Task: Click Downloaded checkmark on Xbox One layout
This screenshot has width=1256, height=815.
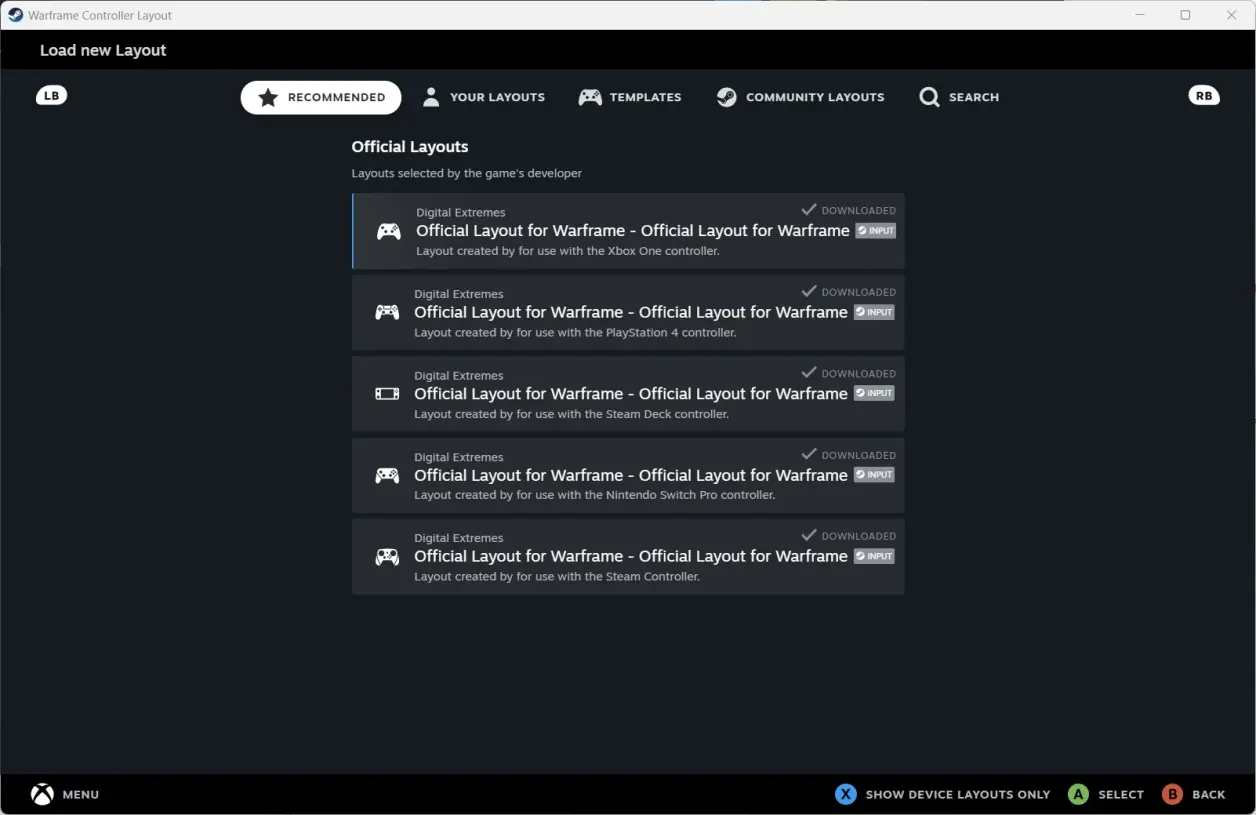Action: 809,210
